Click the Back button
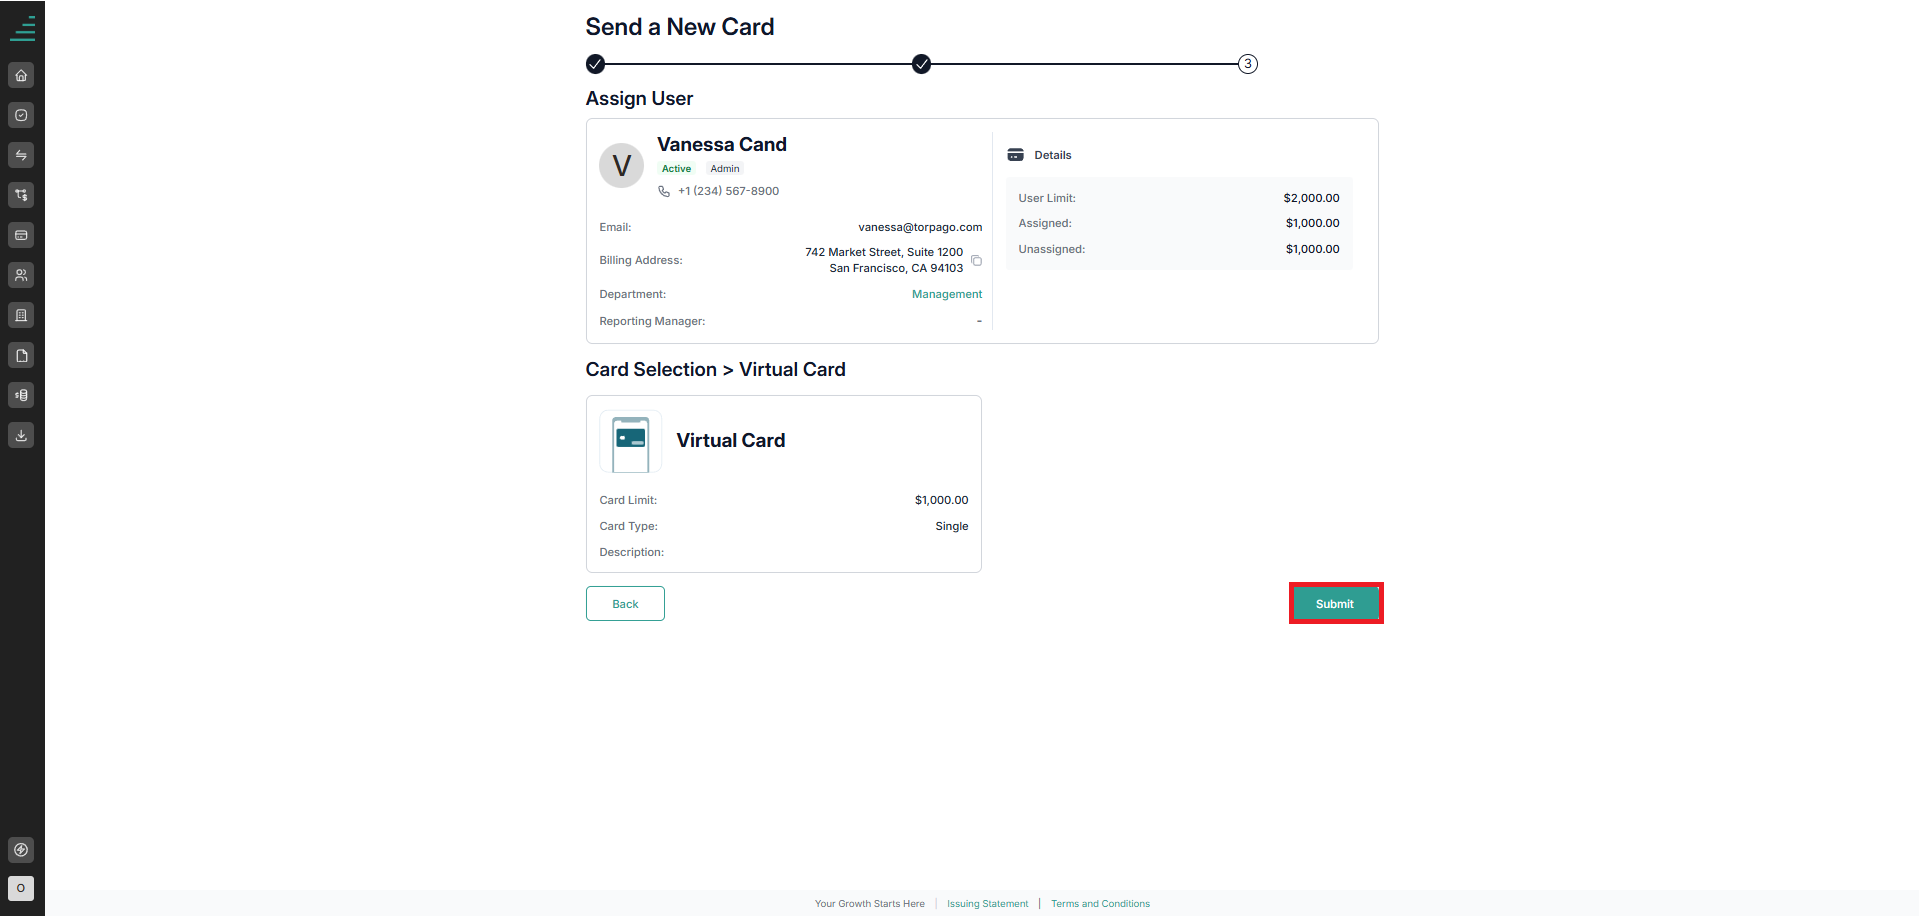The width and height of the screenshot is (1919, 916). point(625,604)
